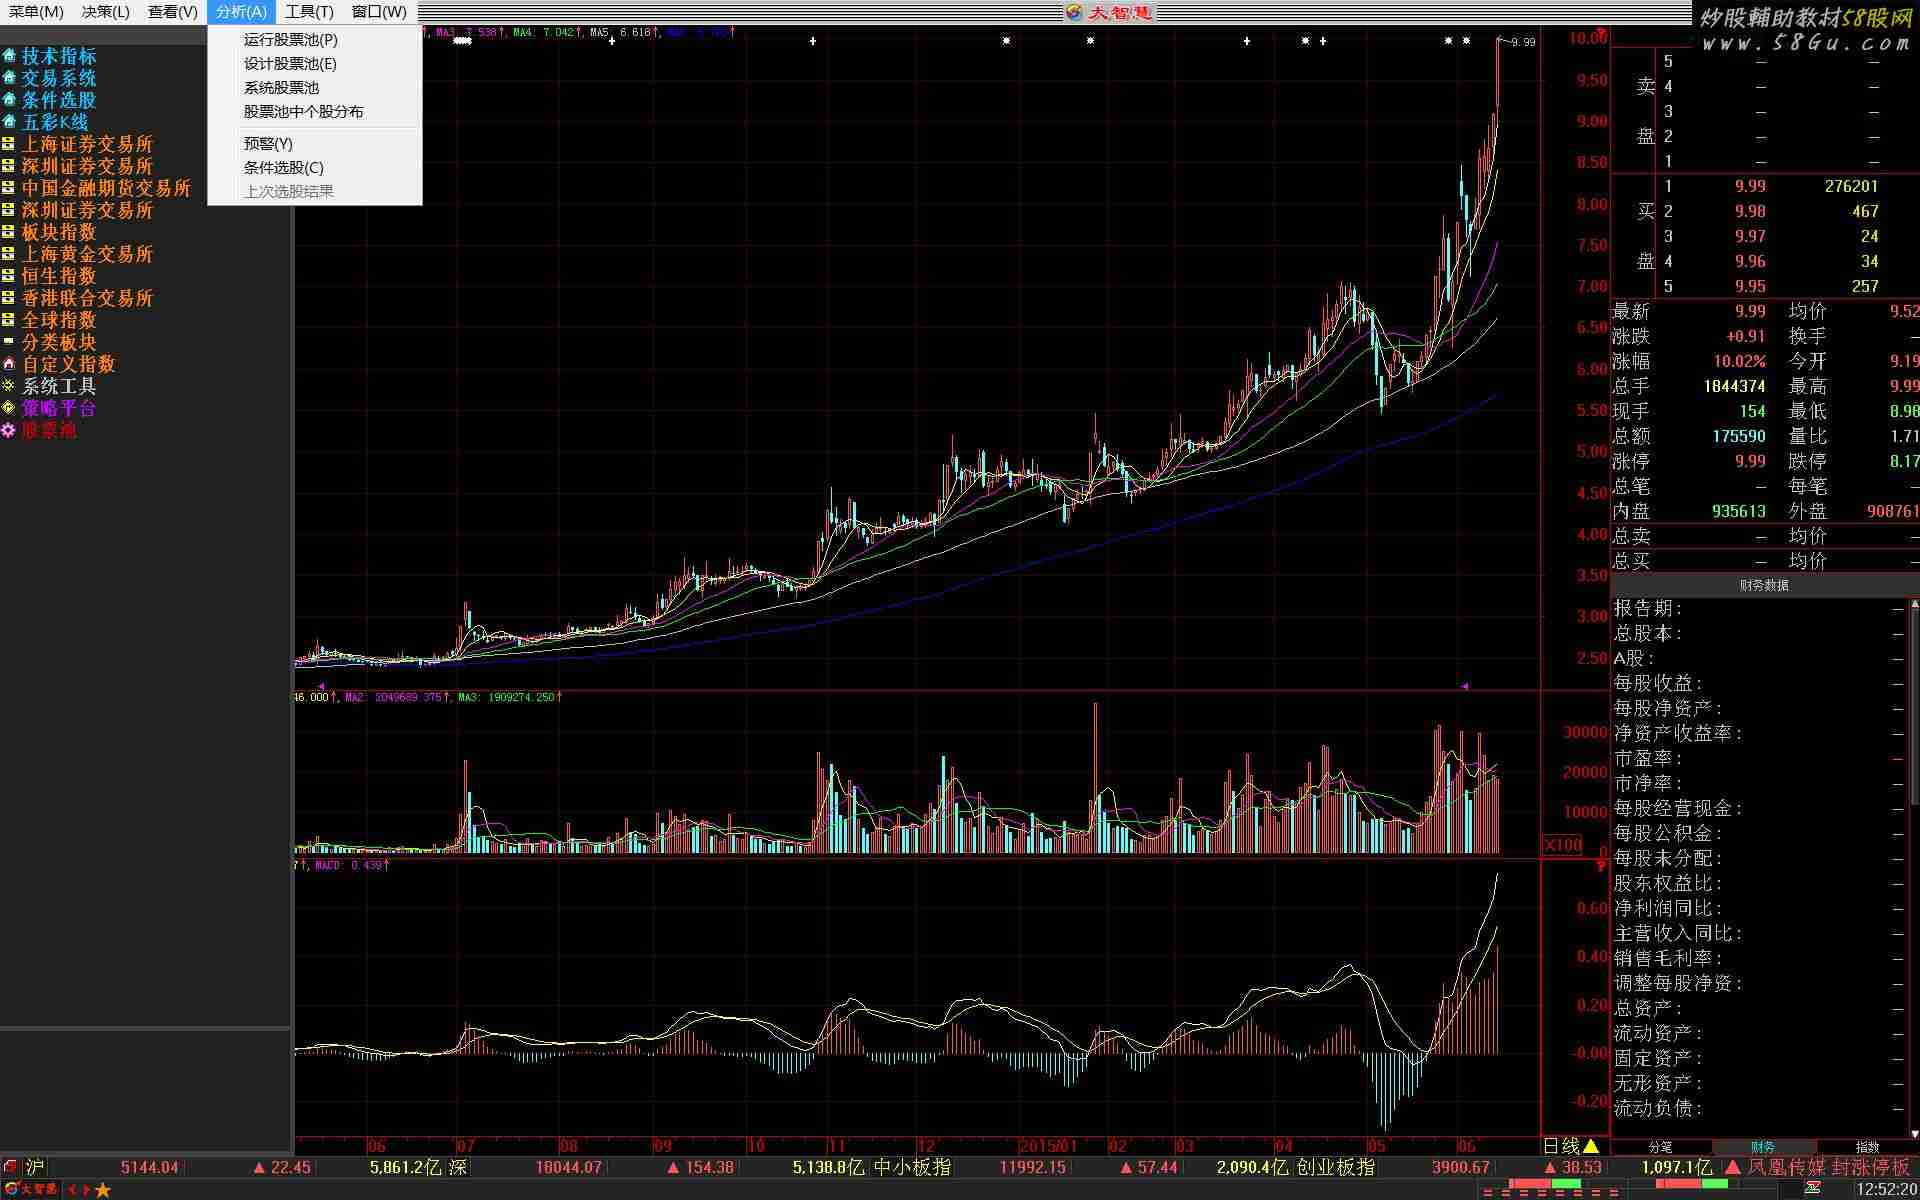Open the 日线 period selector
The height and width of the screenshot is (1200, 1920).
pyautogui.click(x=1571, y=1146)
